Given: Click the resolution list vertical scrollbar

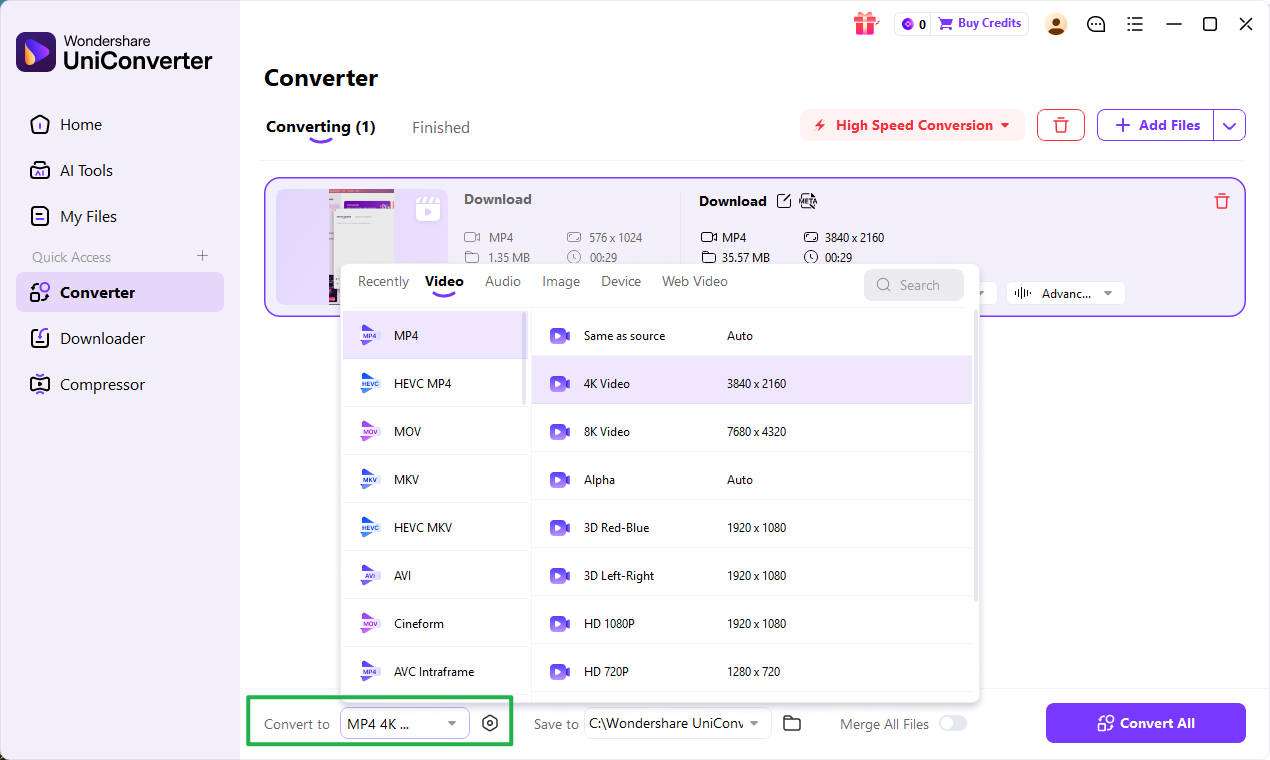Looking at the screenshot, I should coord(975,455).
